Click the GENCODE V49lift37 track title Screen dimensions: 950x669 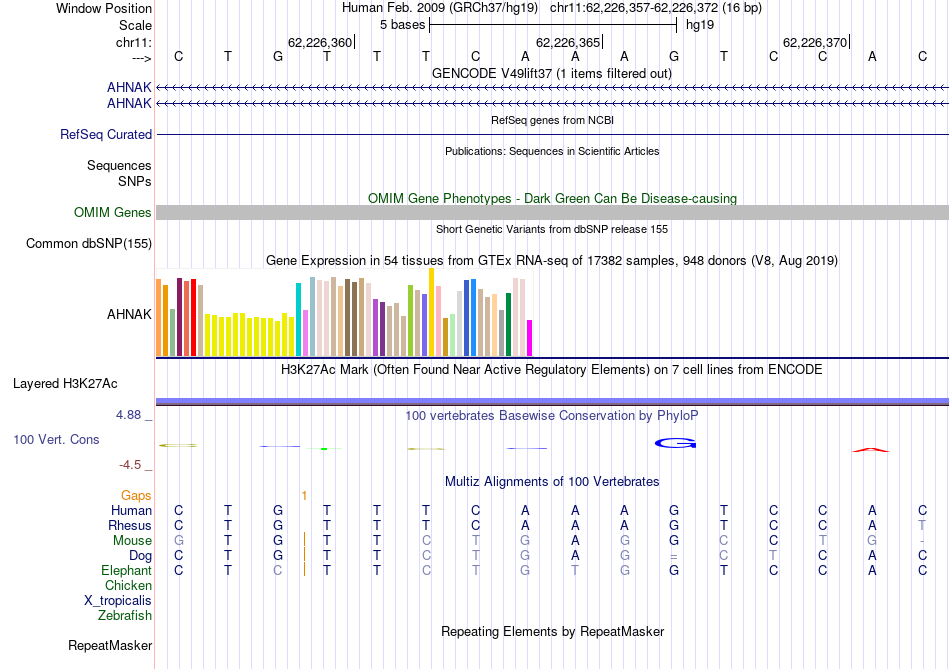tap(551, 73)
